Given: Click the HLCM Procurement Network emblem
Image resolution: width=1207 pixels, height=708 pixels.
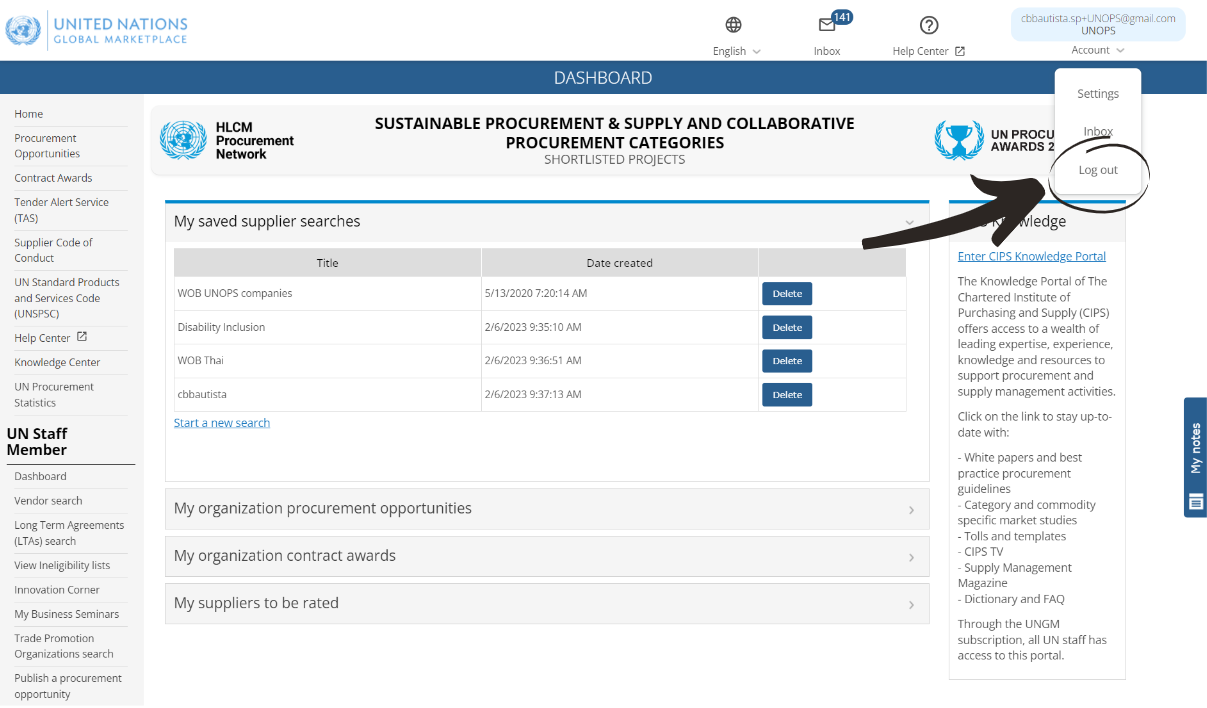Looking at the screenshot, I should point(183,141).
